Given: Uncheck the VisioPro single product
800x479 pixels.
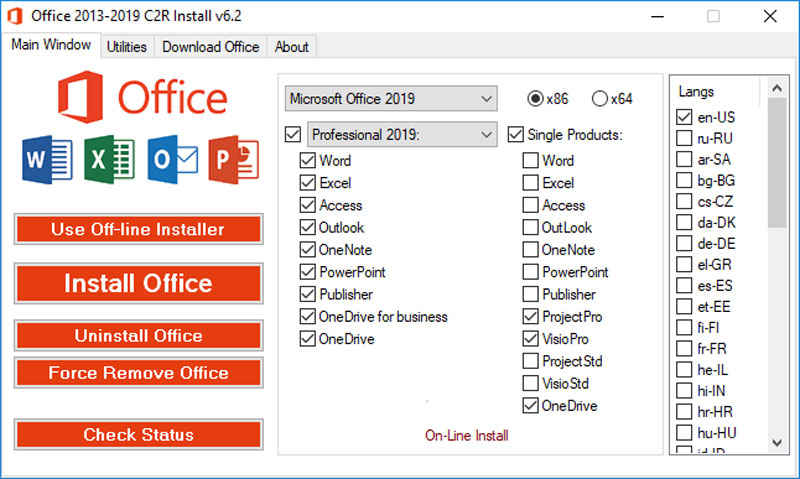Looking at the screenshot, I should 530,339.
